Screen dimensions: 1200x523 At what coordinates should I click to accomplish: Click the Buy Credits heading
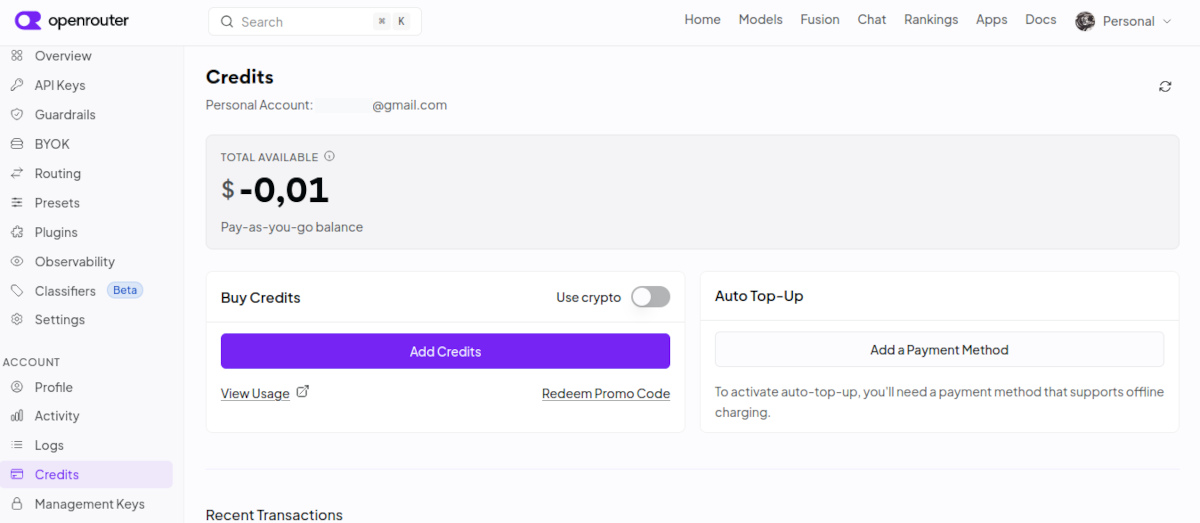[x=261, y=297]
